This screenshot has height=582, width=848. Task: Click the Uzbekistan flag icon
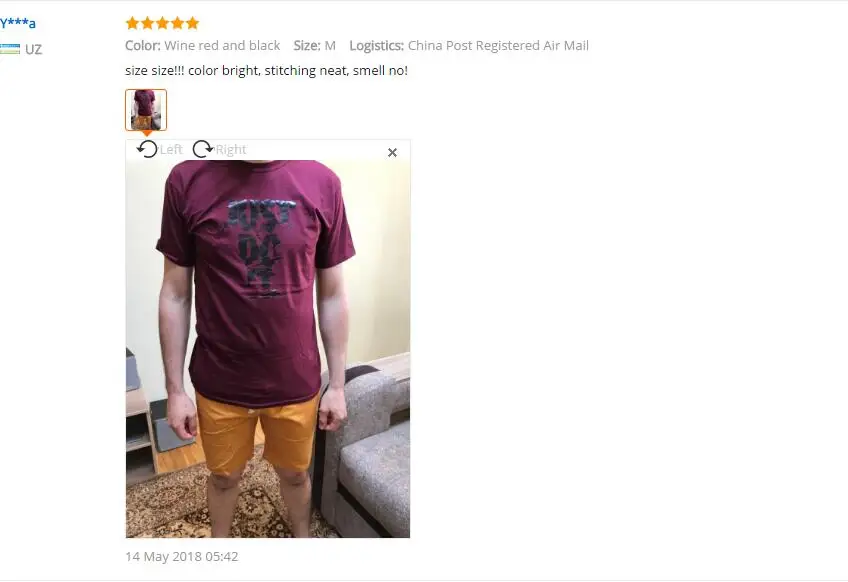pos(10,49)
